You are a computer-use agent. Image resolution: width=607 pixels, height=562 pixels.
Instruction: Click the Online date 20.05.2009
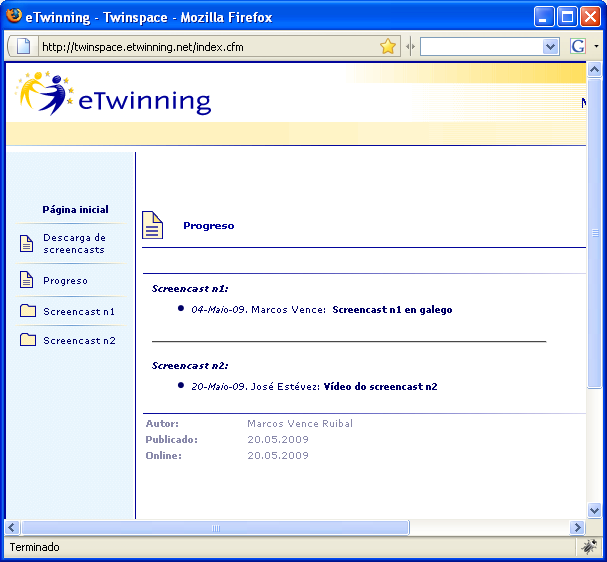click(x=278, y=456)
